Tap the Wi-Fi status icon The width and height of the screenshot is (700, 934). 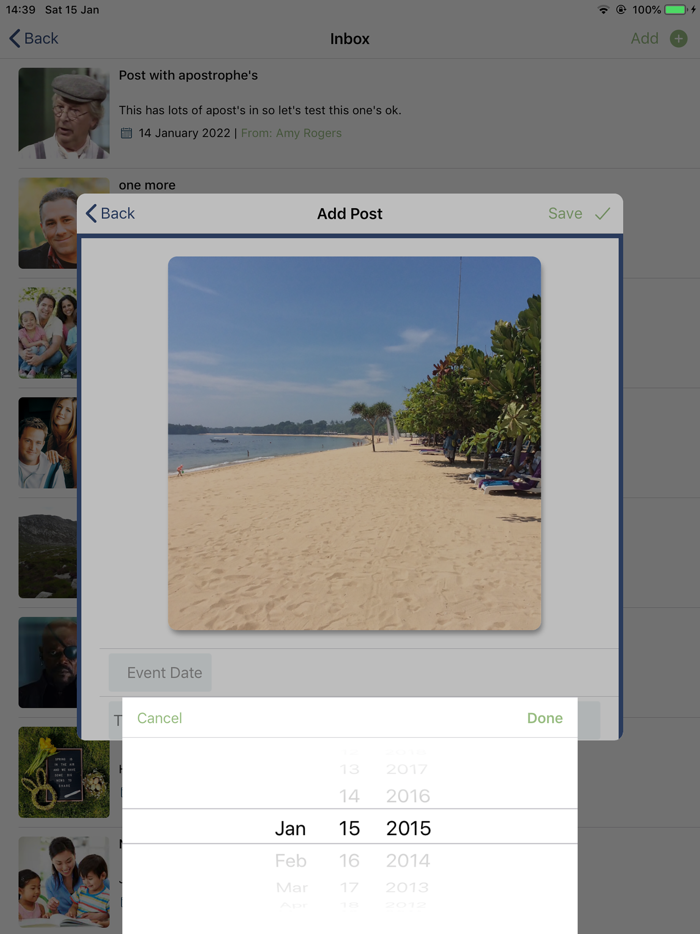tap(603, 10)
